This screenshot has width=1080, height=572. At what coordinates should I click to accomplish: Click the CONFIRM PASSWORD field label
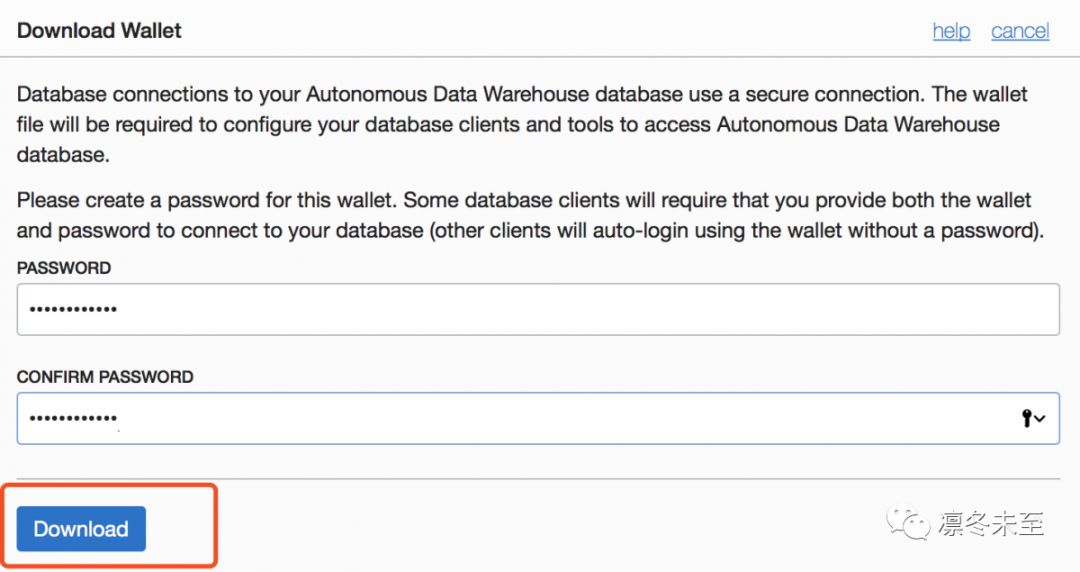(105, 377)
